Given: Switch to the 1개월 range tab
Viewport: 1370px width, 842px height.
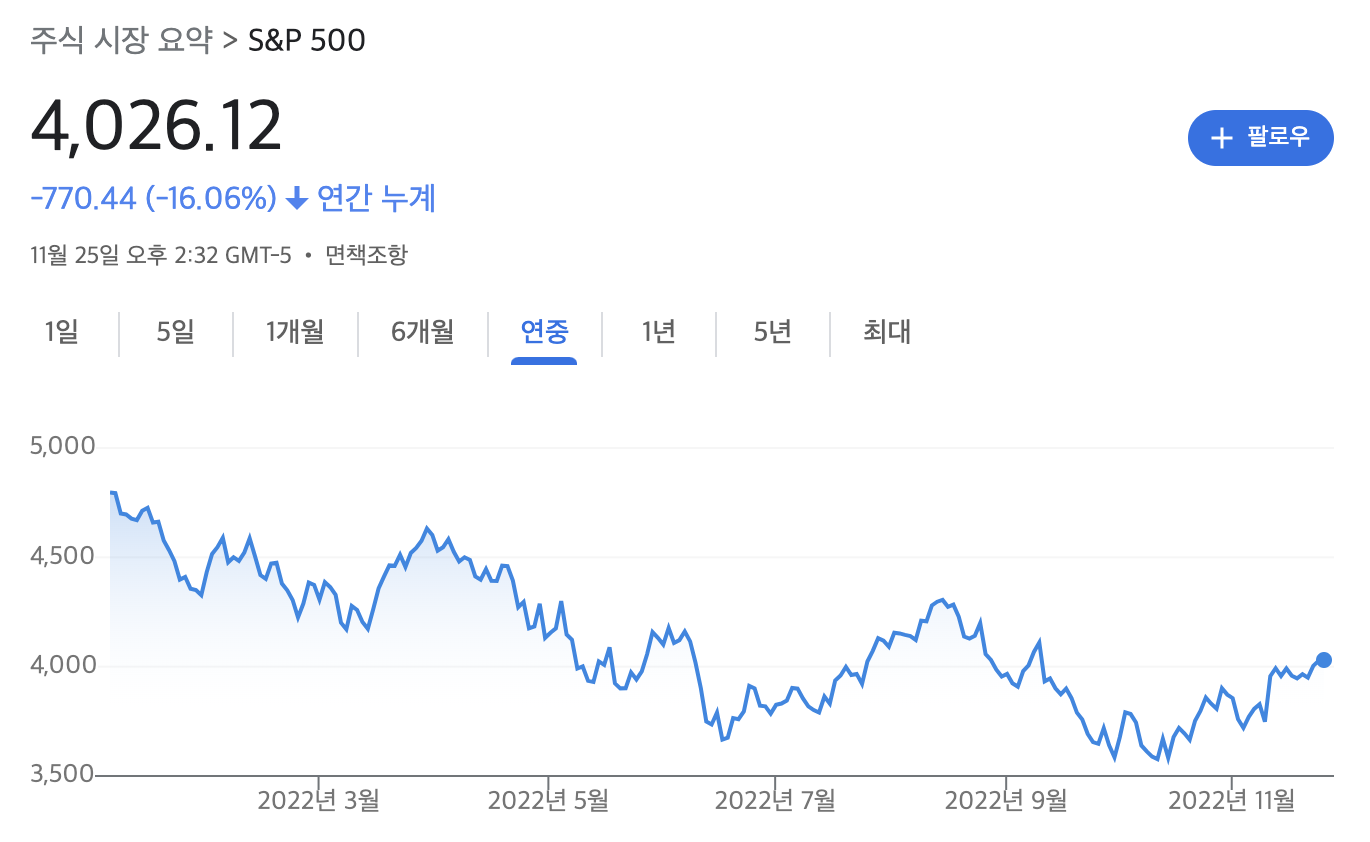Looking at the screenshot, I should pos(295,332).
